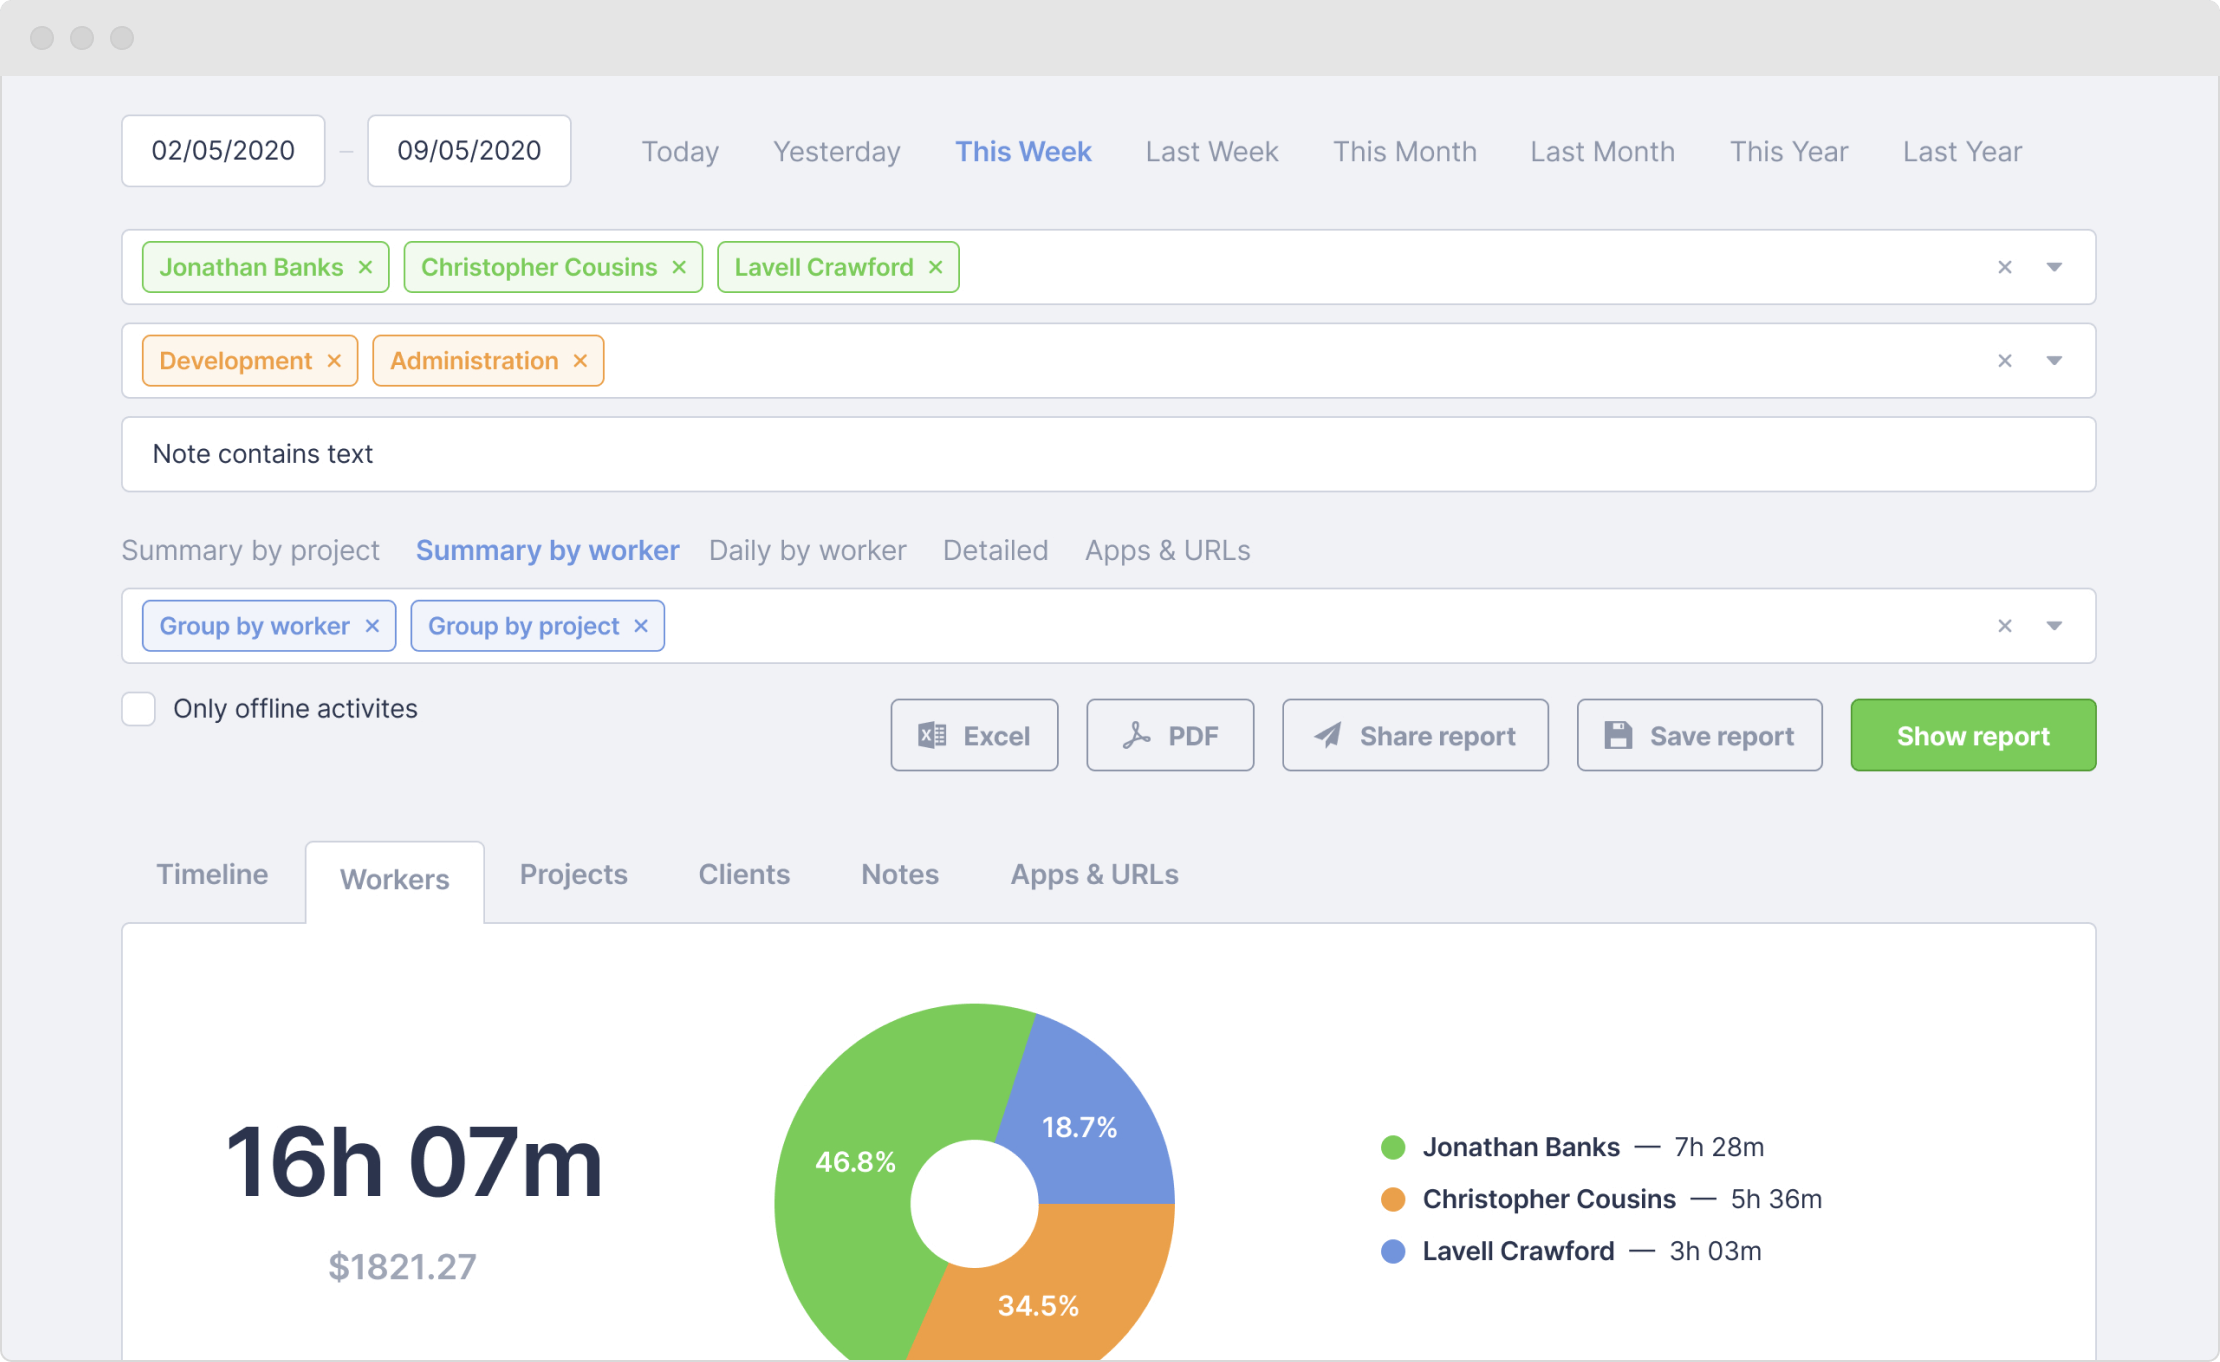Clear all workers with the row × icon
This screenshot has width=2220, height=1362.
pyautogui.click(x=2005, y=266)
